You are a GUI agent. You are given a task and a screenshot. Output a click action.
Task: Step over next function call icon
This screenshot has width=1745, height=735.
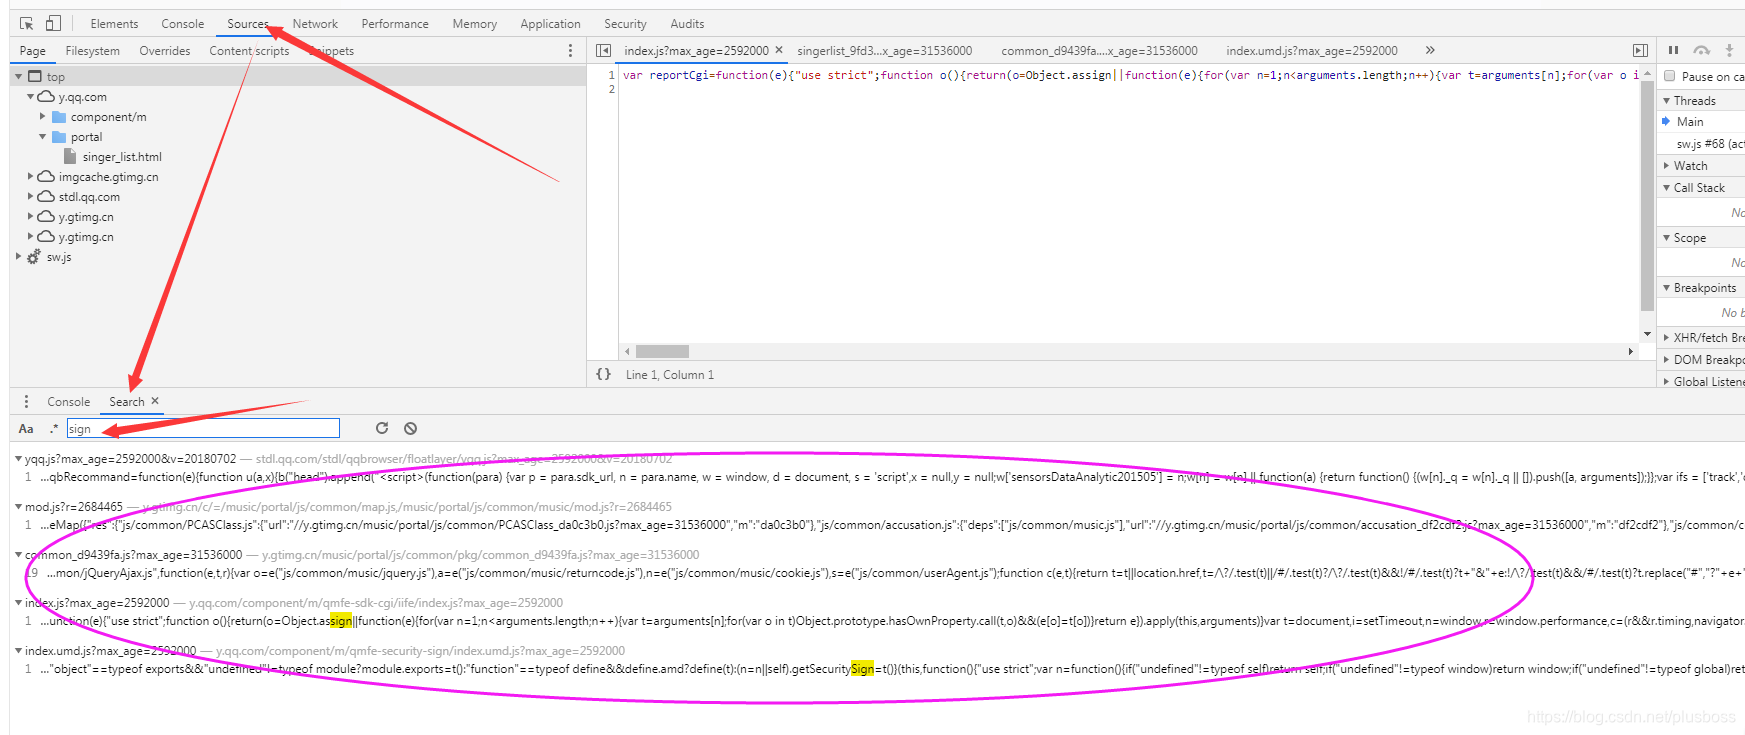pyautogui.click(x=1701, y=50)
